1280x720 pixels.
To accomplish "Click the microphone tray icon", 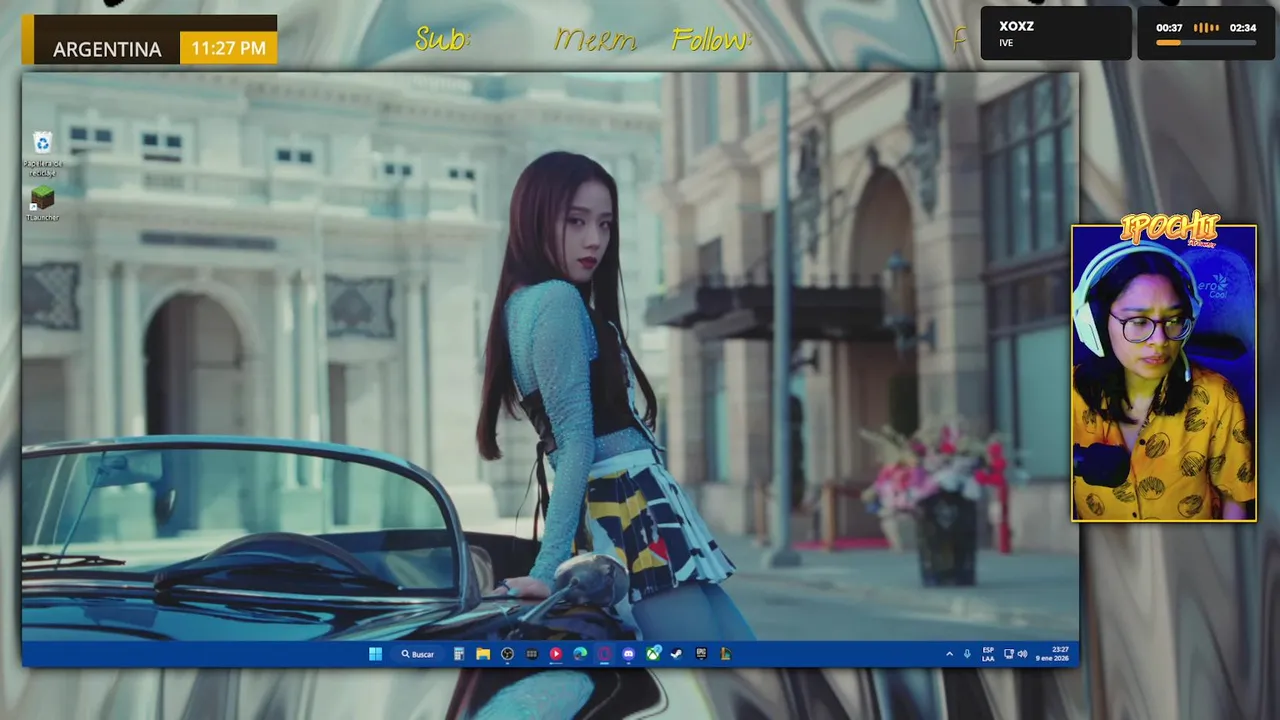I will click(x=967, y=654).
